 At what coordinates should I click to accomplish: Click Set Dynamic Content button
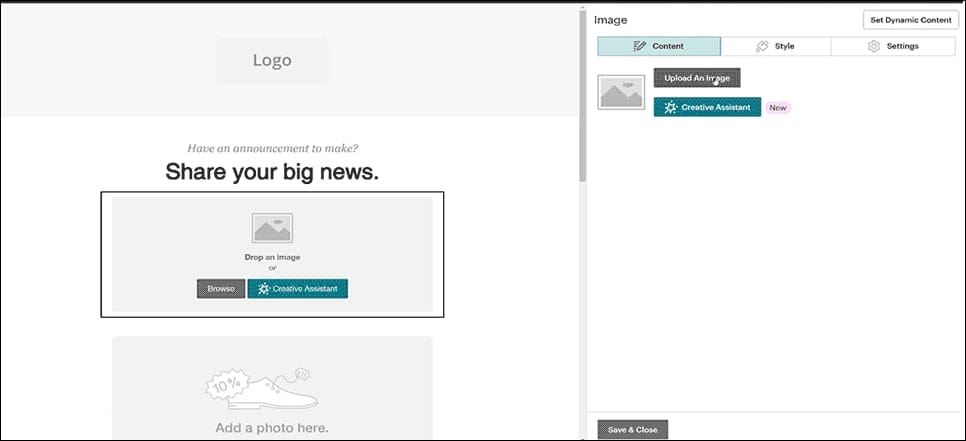pos(909,20)
